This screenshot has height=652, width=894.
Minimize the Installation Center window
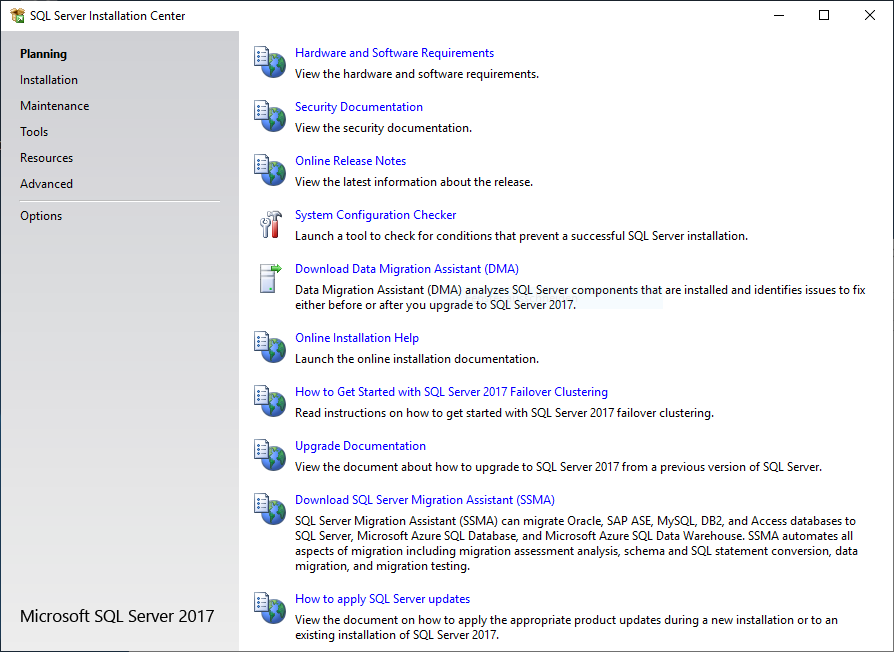pyautogui.click(x=779, y=15)
